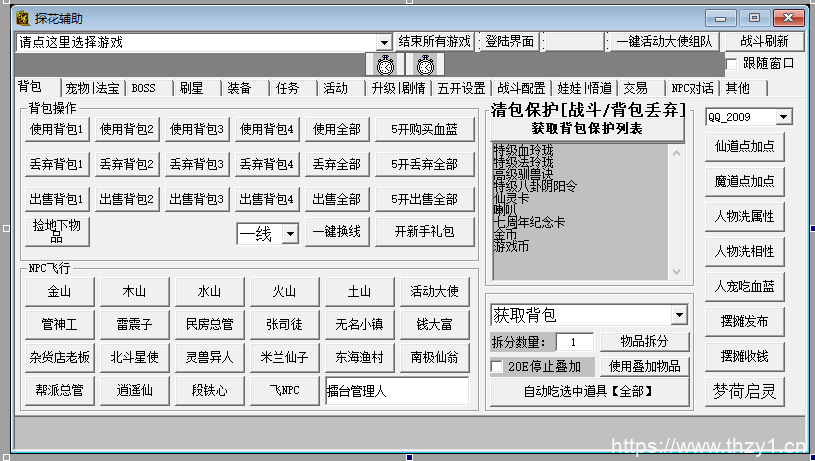Click the 仙道点加点 button

pyautogui.click(x=744, y=147)
